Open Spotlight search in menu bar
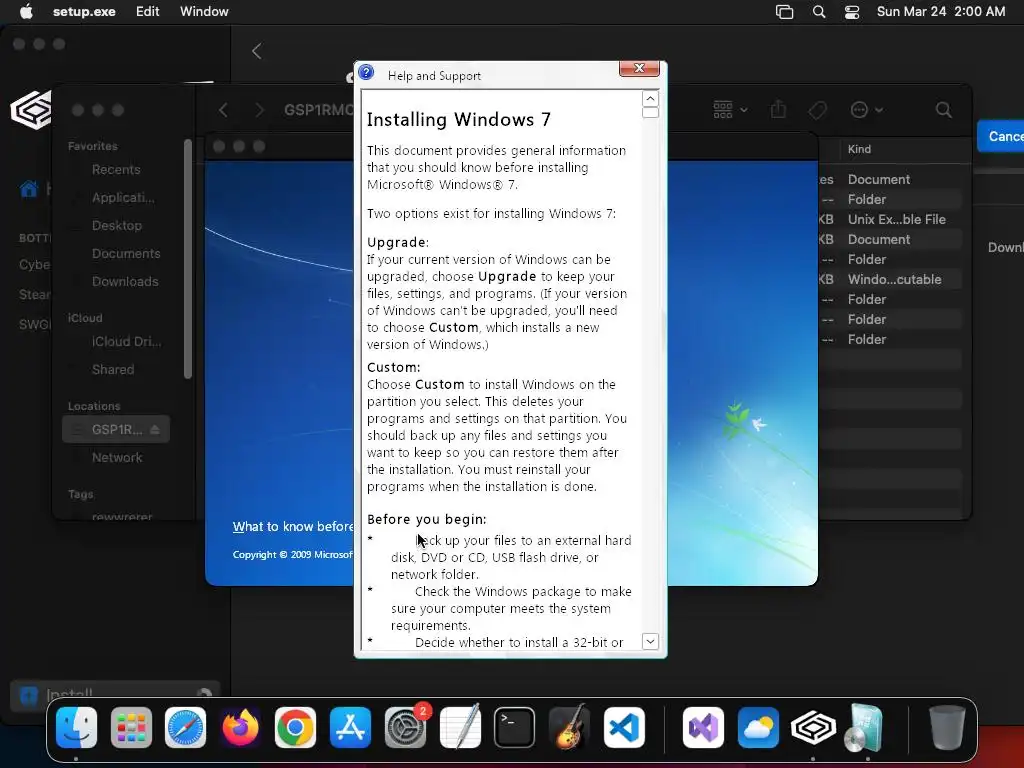 tap(819, 12)
